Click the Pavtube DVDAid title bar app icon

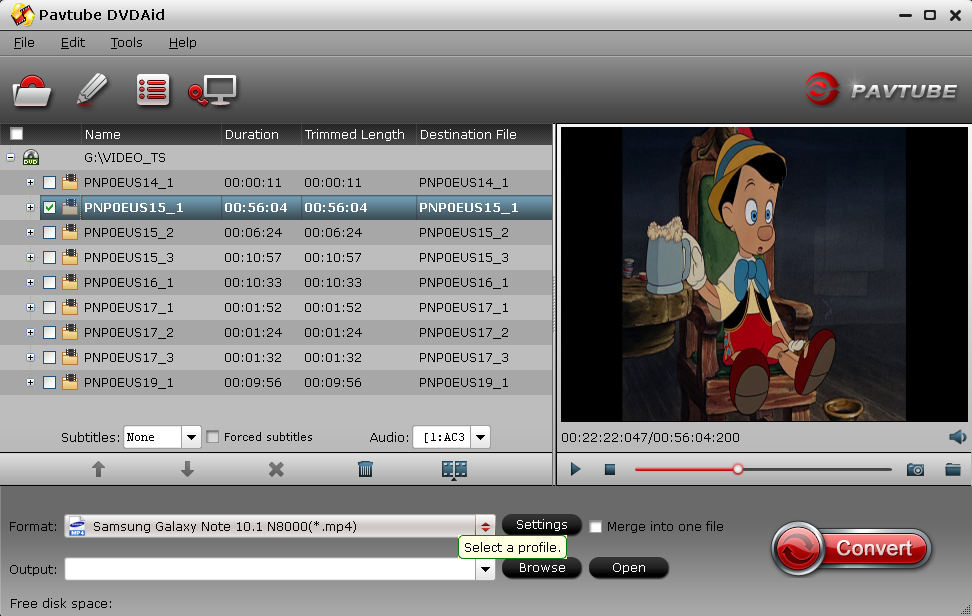(x=22, y=15)
